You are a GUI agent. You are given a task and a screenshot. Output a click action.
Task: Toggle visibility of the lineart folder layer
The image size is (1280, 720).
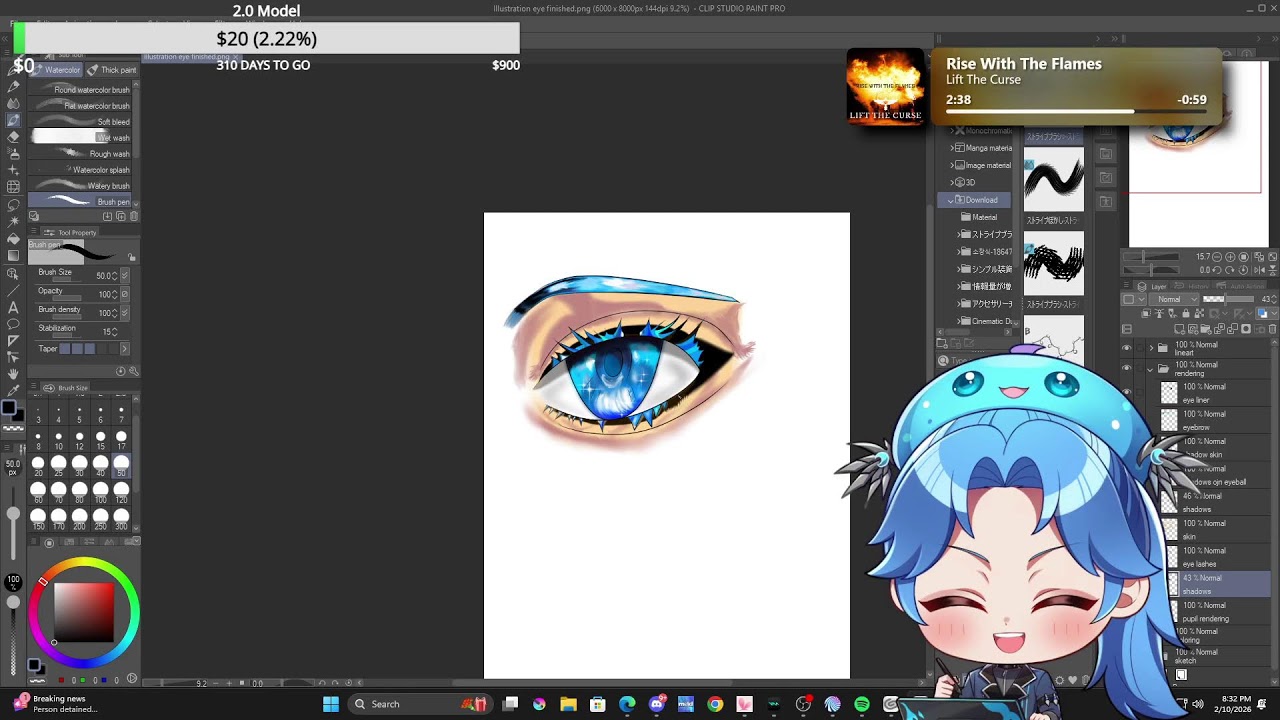pyautogui.click(x=1126, y=348)
